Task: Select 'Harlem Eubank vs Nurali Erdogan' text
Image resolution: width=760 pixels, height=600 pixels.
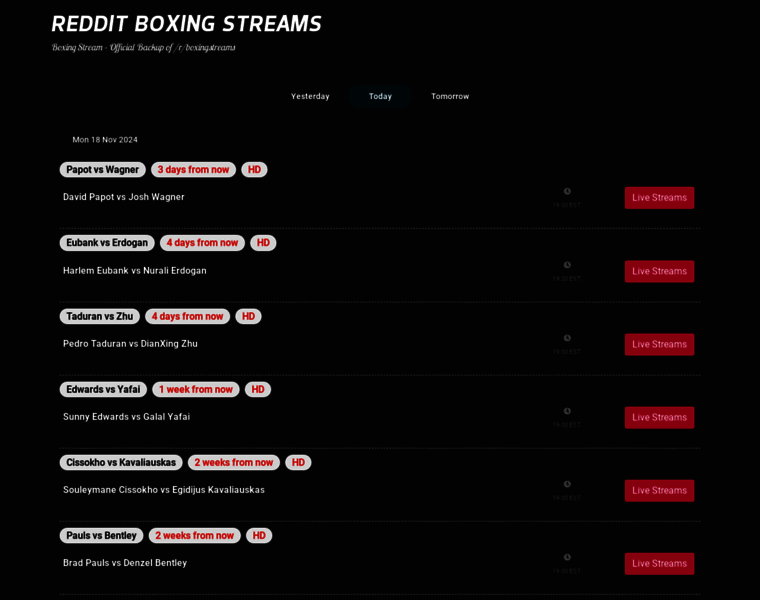Action: tap(135, 271)
